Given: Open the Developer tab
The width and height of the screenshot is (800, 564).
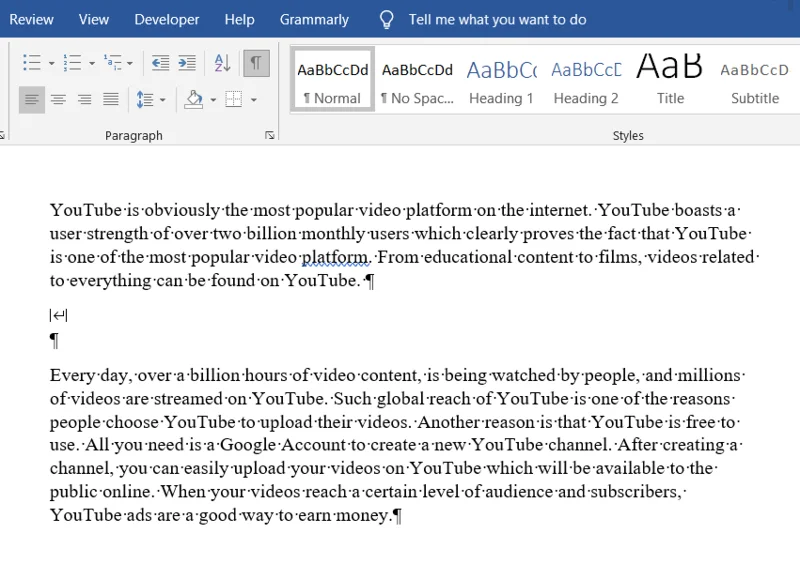Looking at the screenshot, I should (x=167, y=19).
